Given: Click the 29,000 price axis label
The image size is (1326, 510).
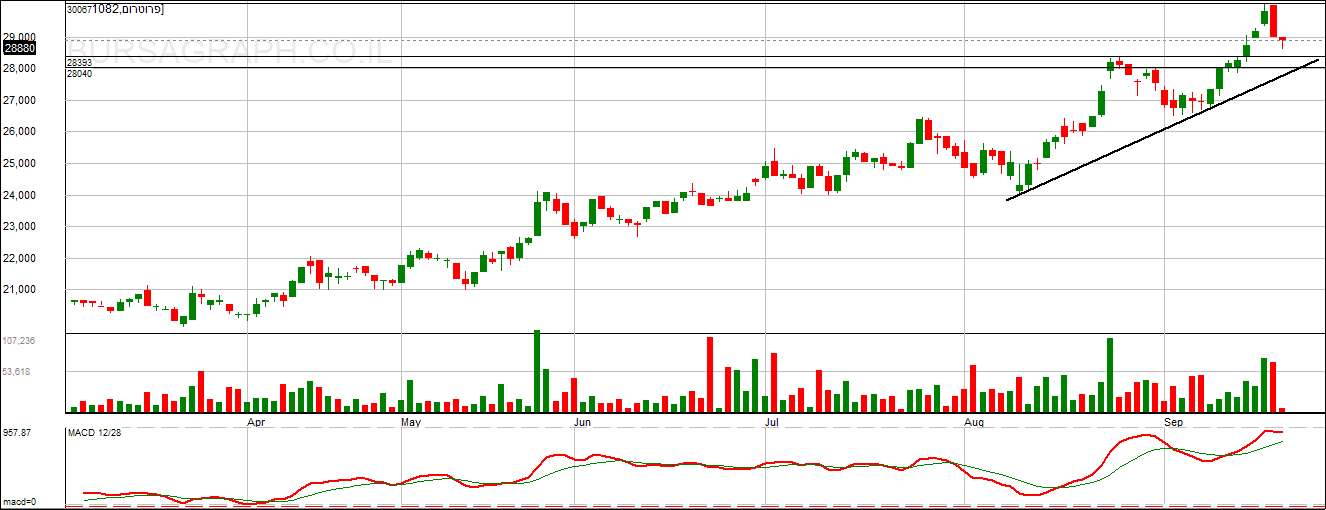Looking at the screenshot, I should click(19, 37).
